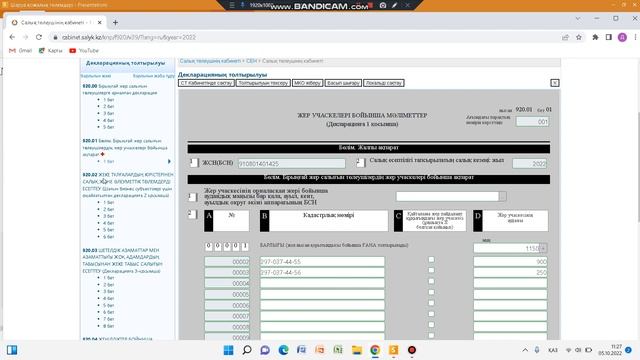The width and height of the screenshot is (640, 360).
Task: Click the spinner on the 1150 total area field
Action: pos(543,248)
